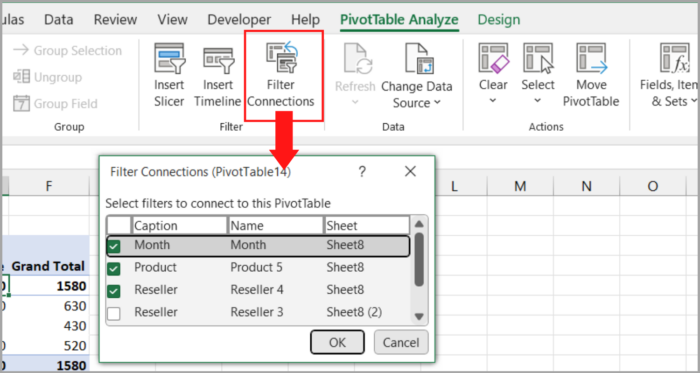Enable the Reseller 3 filter checkbox
The height and width of the screenshot is (373, 700).
[x=114, y=314]
